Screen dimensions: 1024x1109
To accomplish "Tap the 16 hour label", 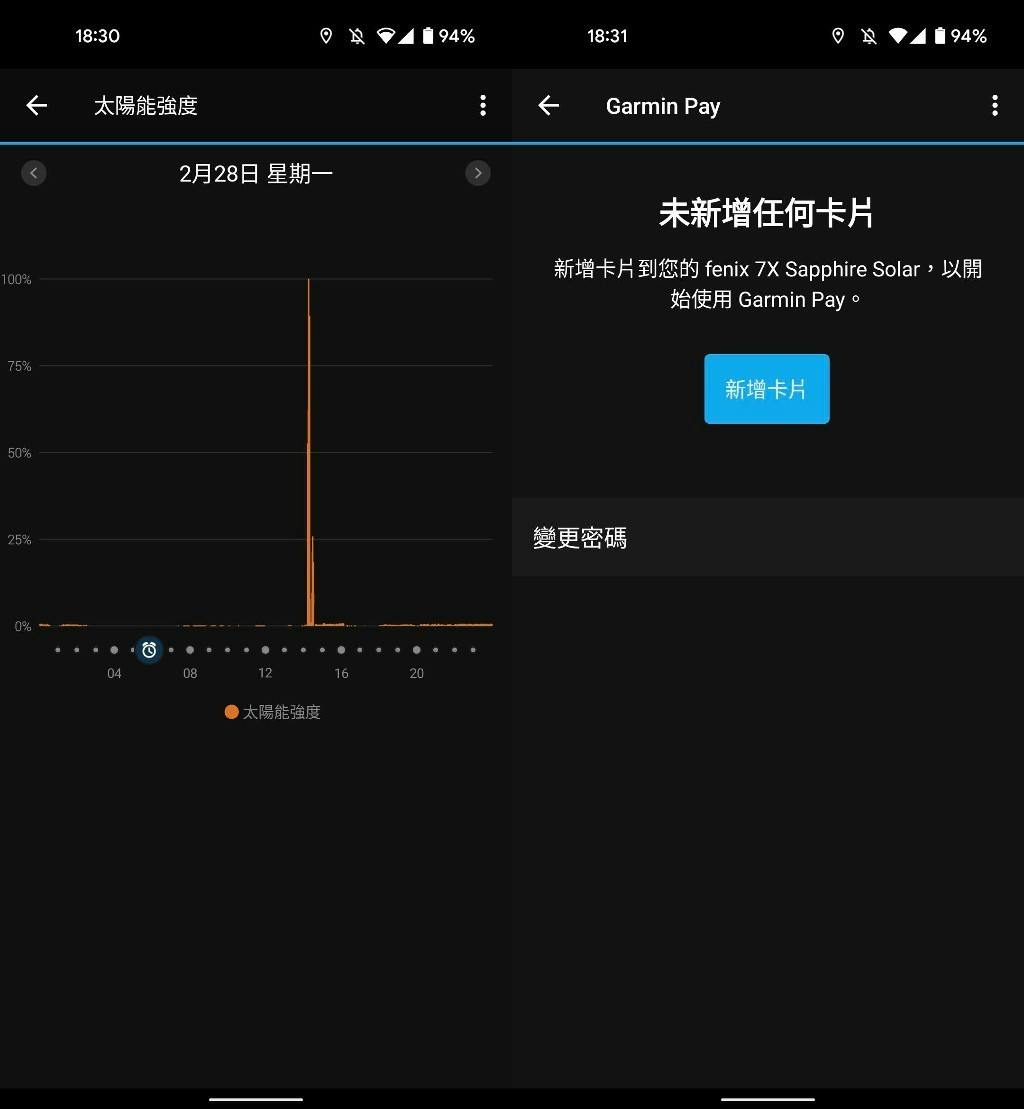I will (x=342, y=673).
